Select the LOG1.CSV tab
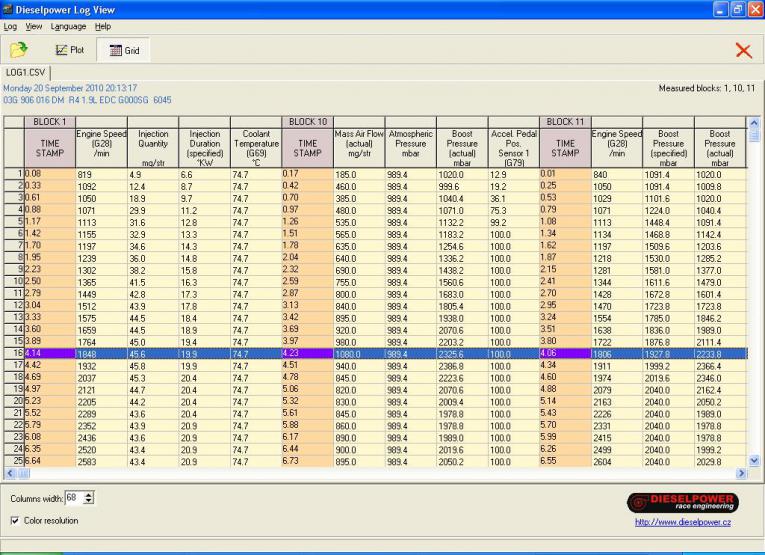 (25, 73)
